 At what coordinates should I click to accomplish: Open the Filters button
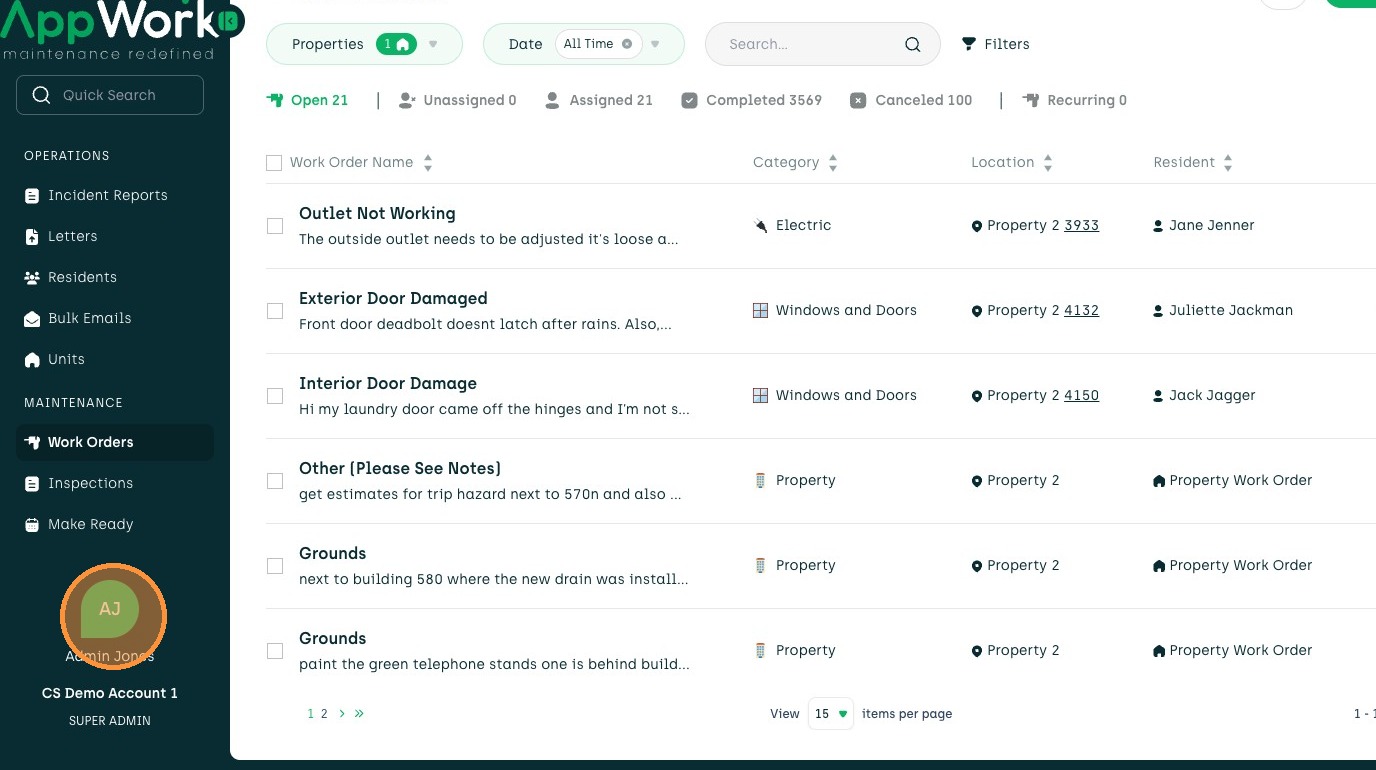995,44
